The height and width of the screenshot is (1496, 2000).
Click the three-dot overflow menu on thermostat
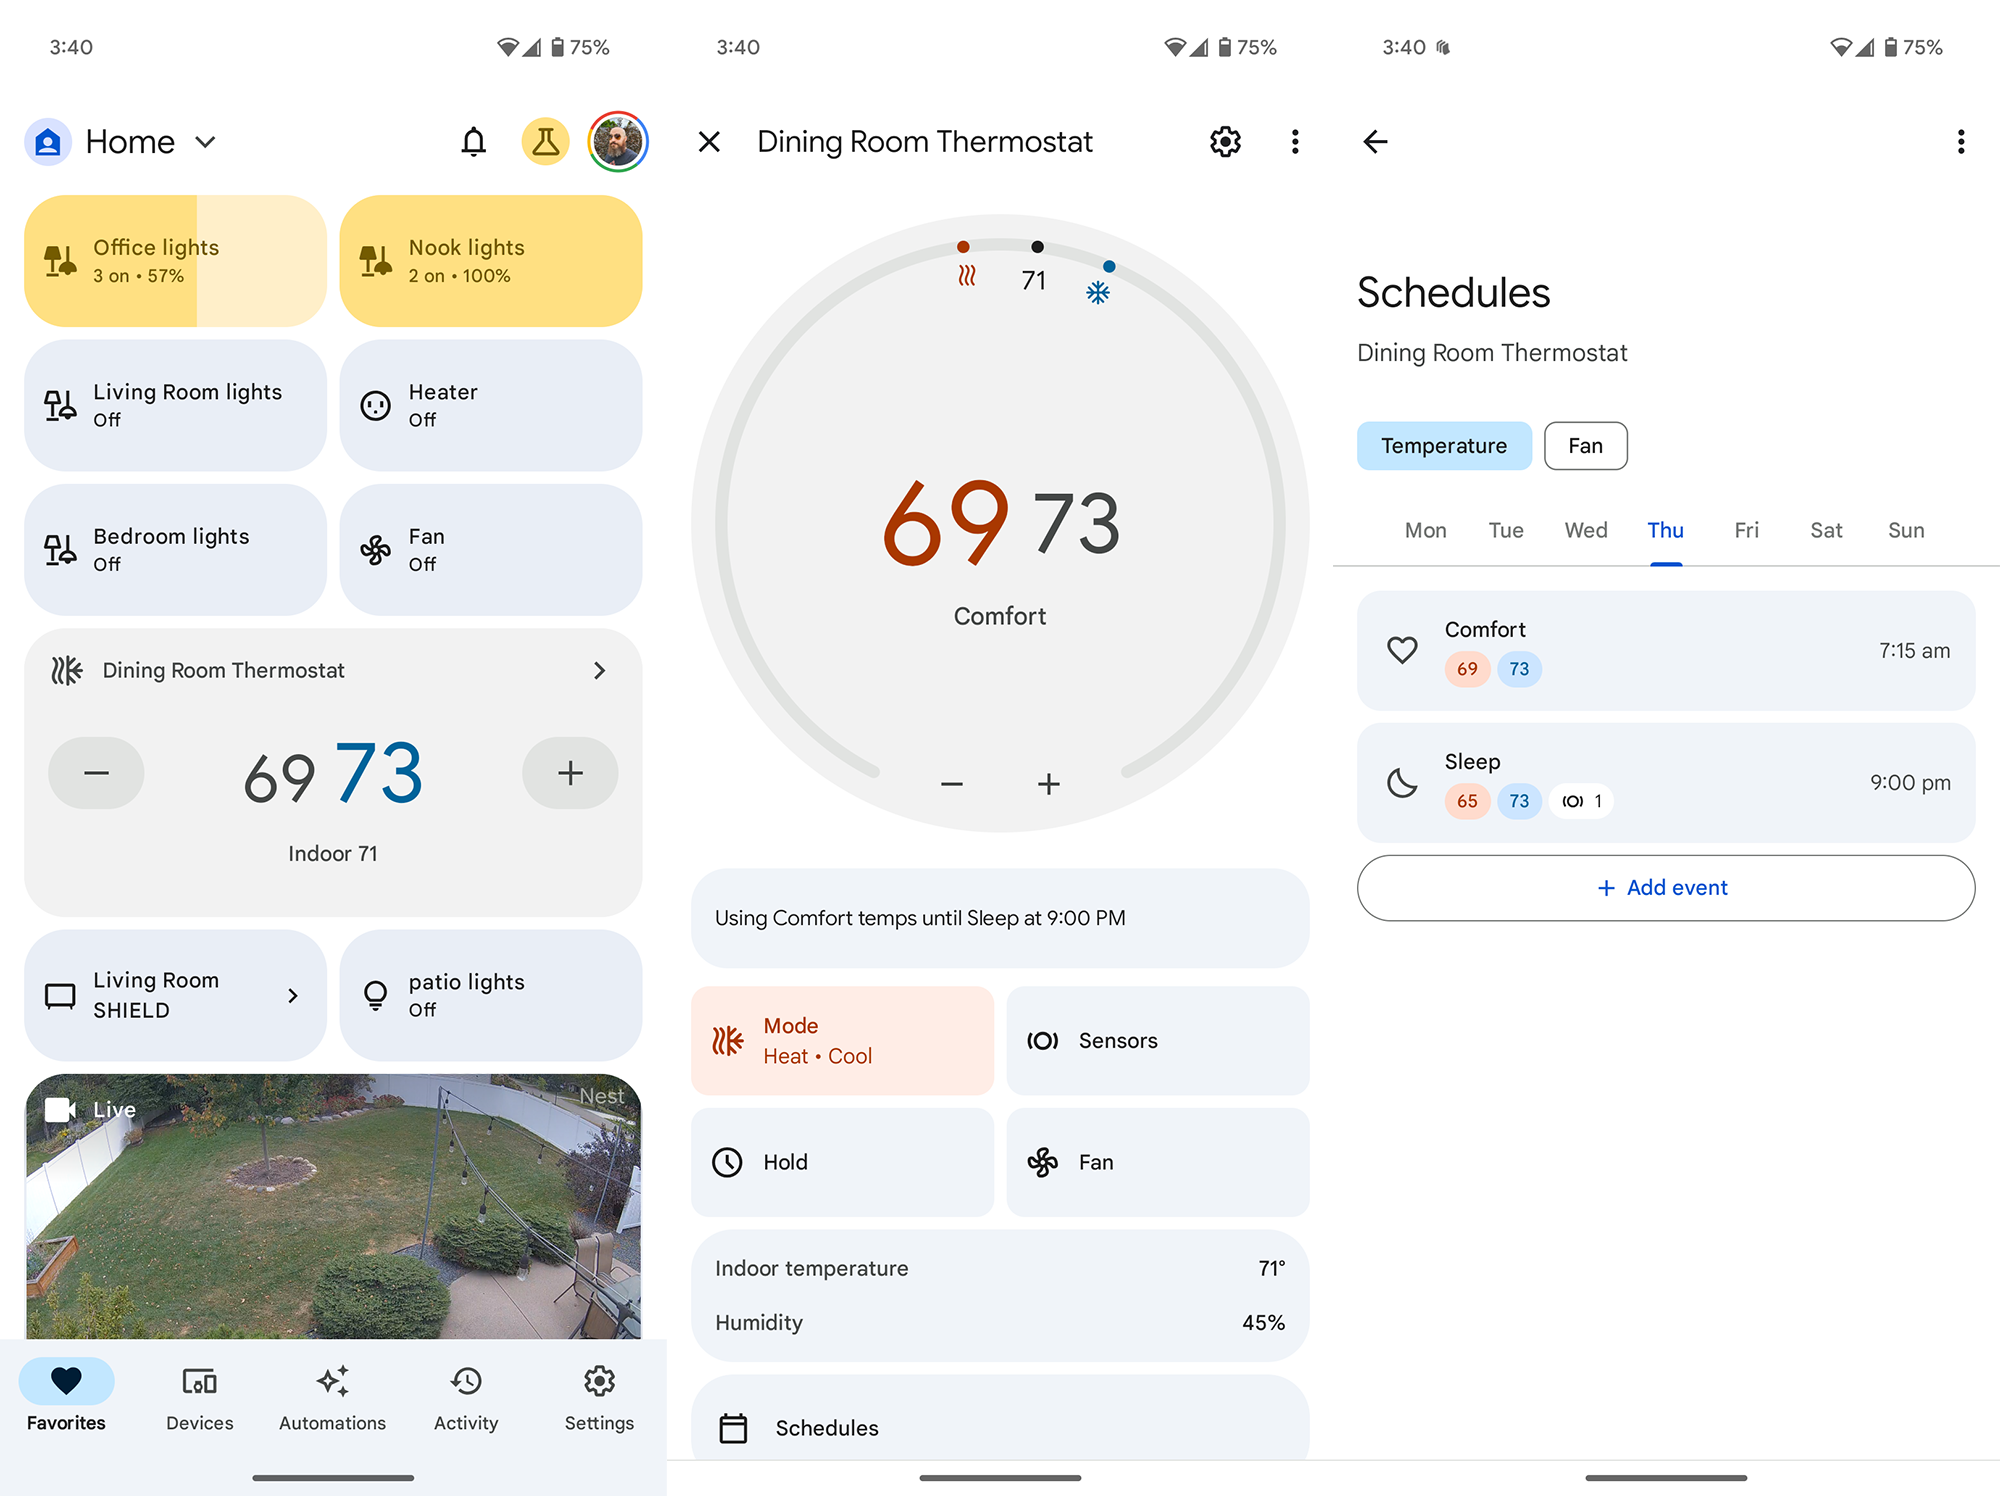coord(1296,141)
